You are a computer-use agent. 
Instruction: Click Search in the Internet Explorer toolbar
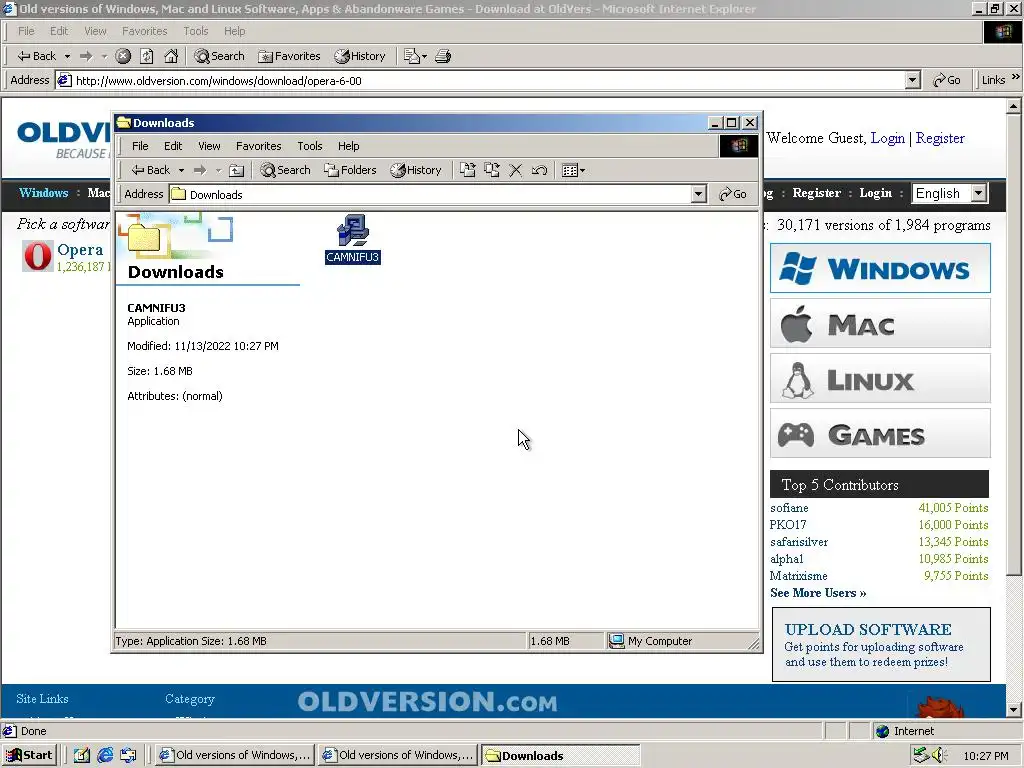coord(219,56)
